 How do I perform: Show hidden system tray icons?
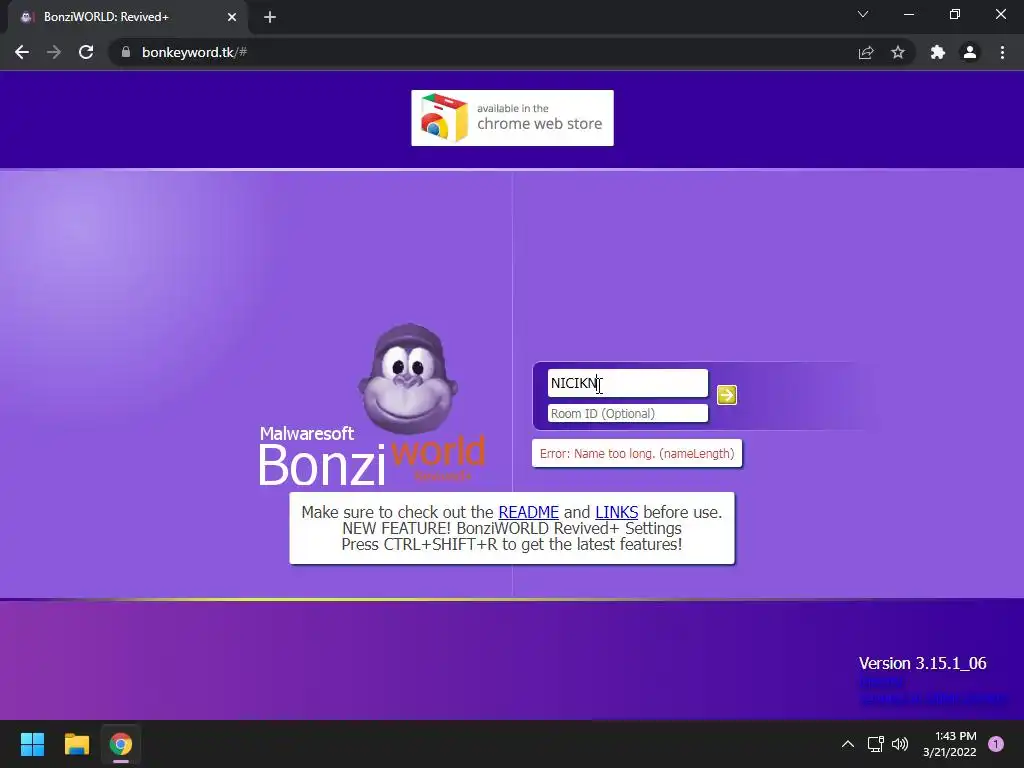coord(848,744)
